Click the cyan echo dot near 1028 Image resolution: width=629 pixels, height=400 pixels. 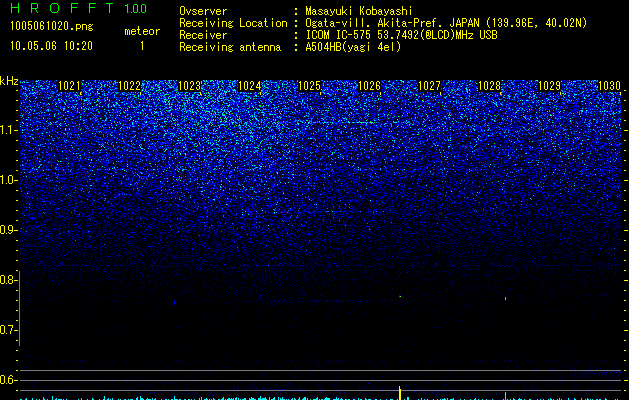(x=505, y=298)
